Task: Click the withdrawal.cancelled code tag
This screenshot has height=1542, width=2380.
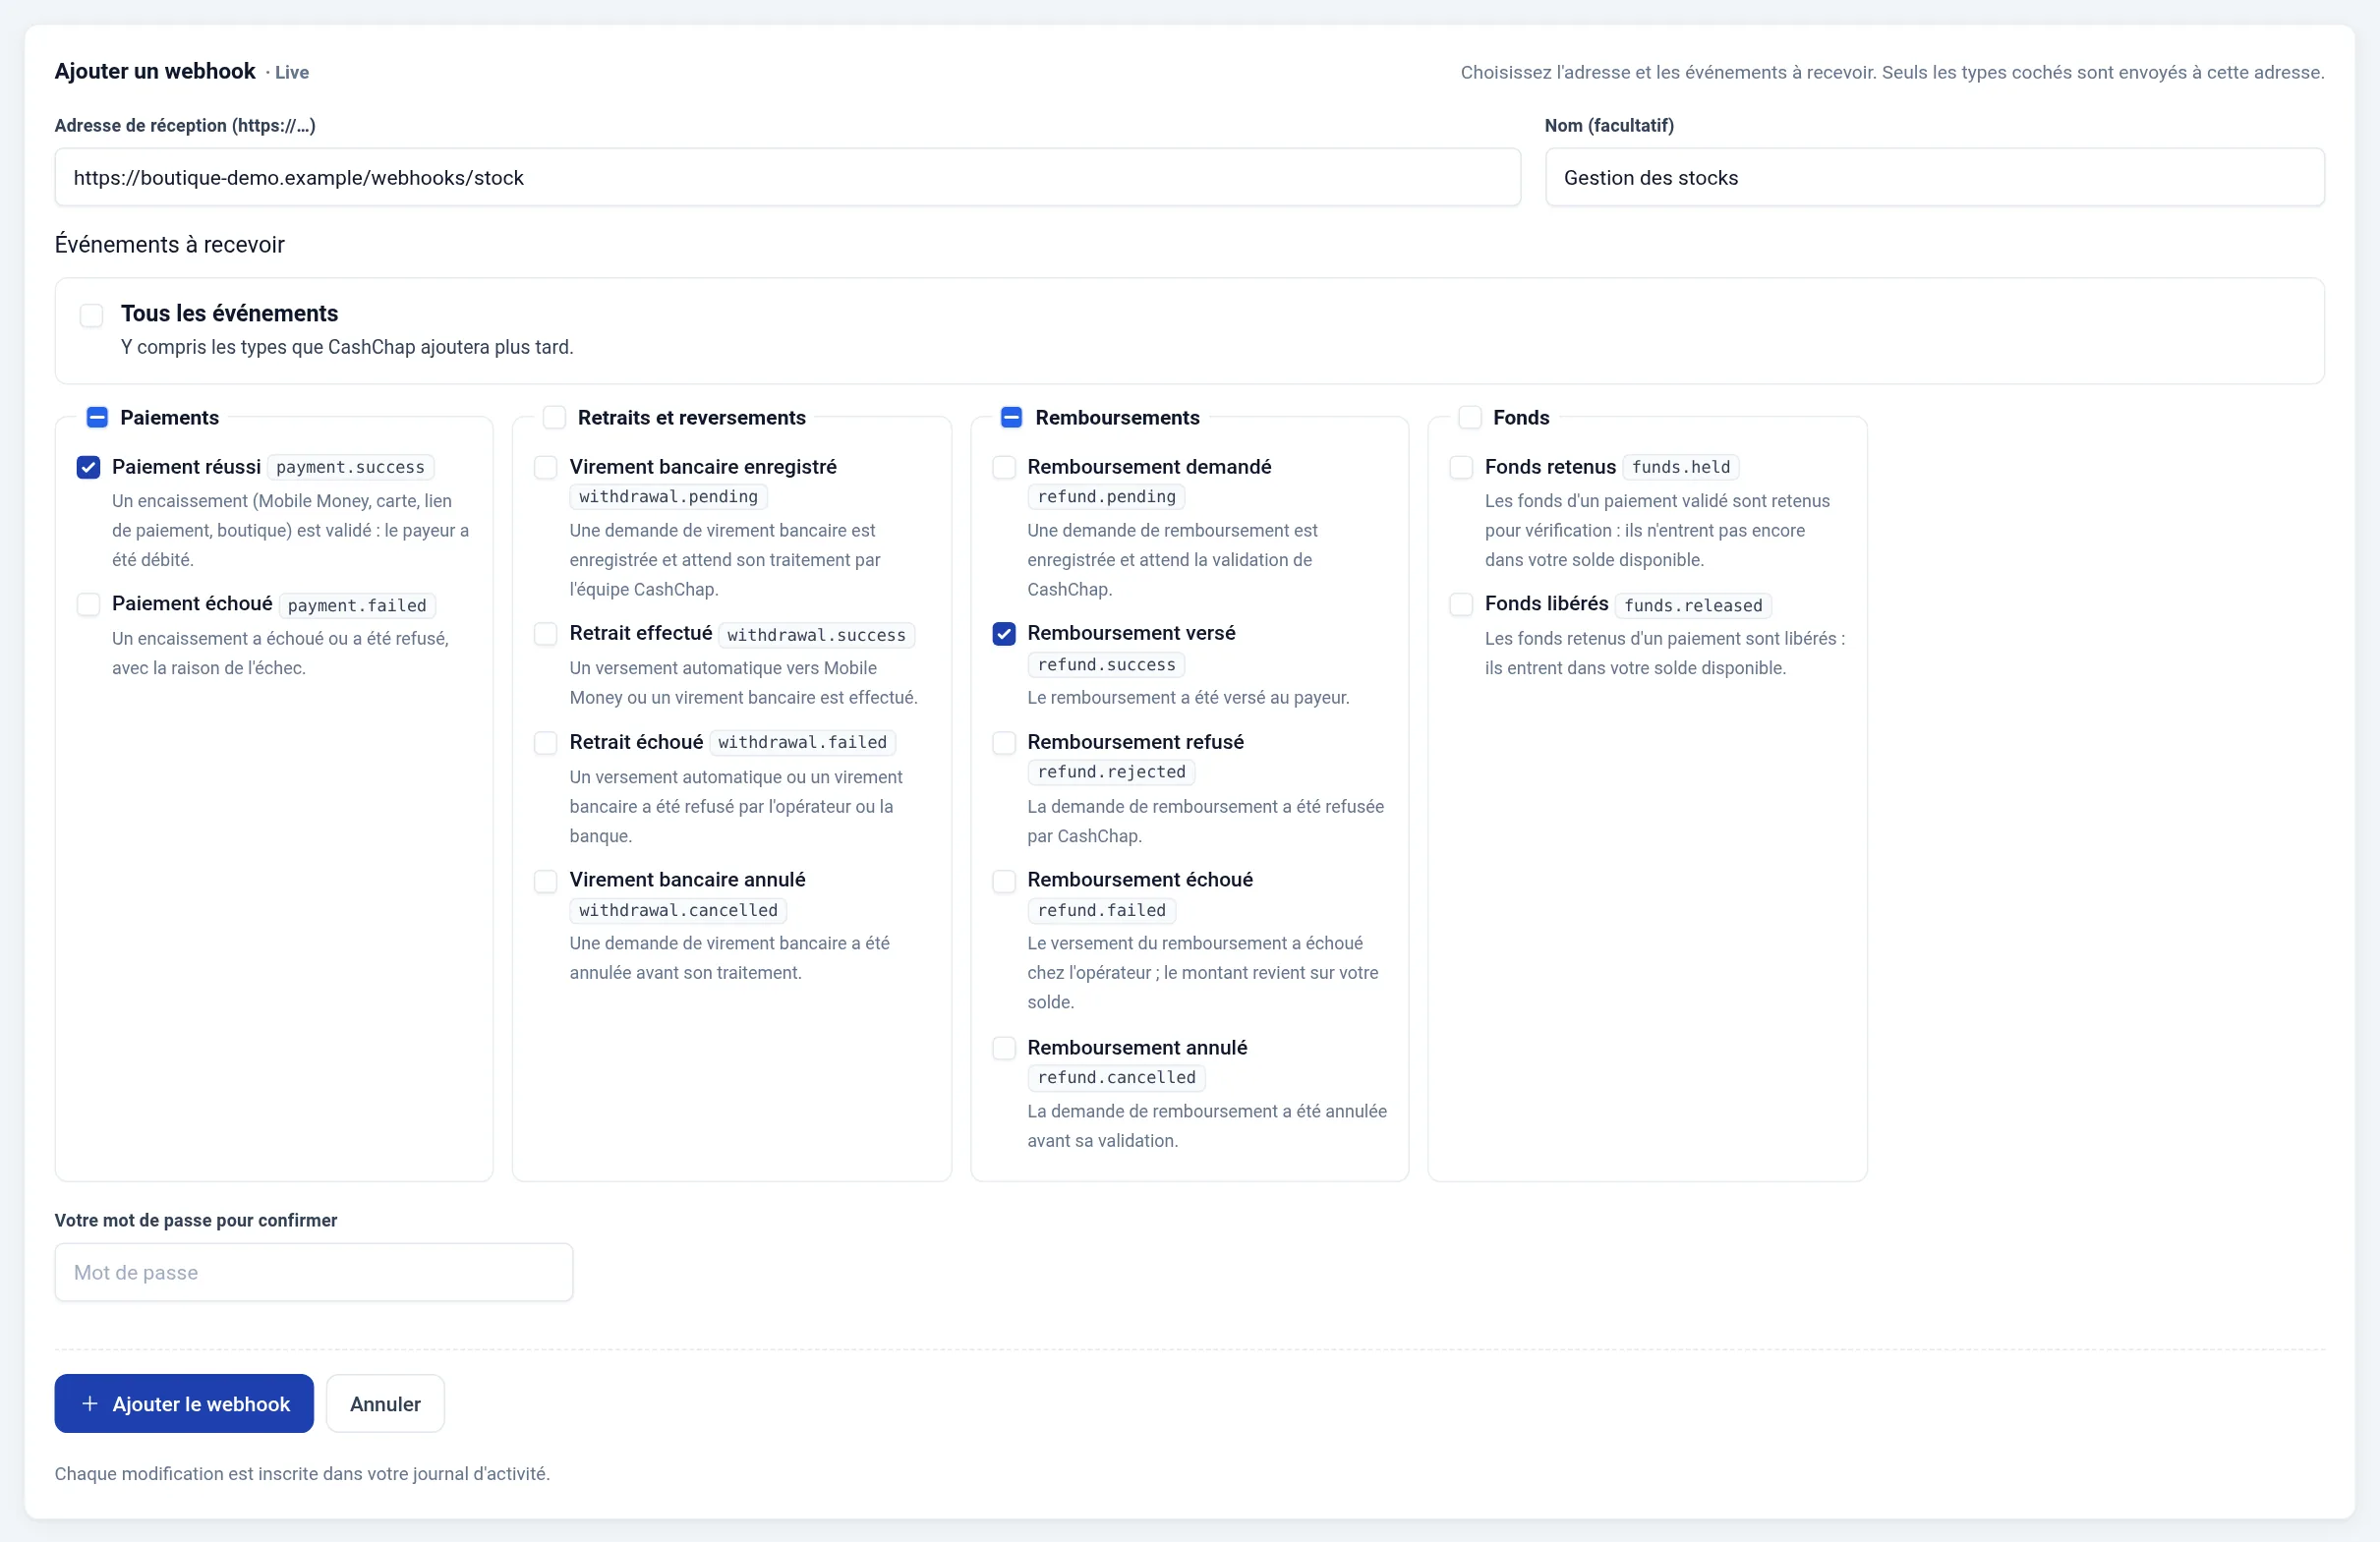Action: pos(678,910)
